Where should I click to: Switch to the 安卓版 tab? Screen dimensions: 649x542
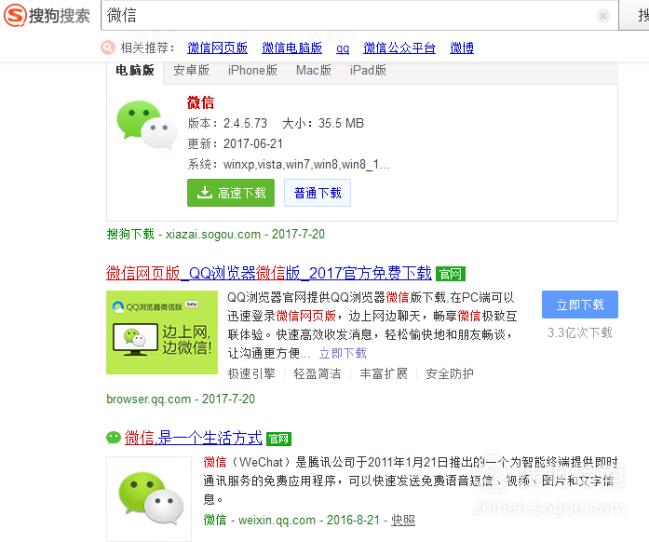191,70
